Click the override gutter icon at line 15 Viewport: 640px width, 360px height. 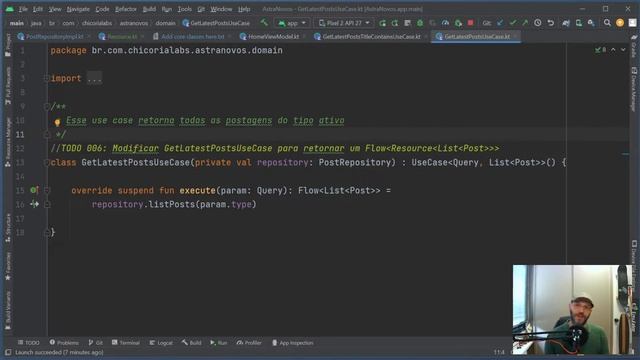tap(34, 190)
